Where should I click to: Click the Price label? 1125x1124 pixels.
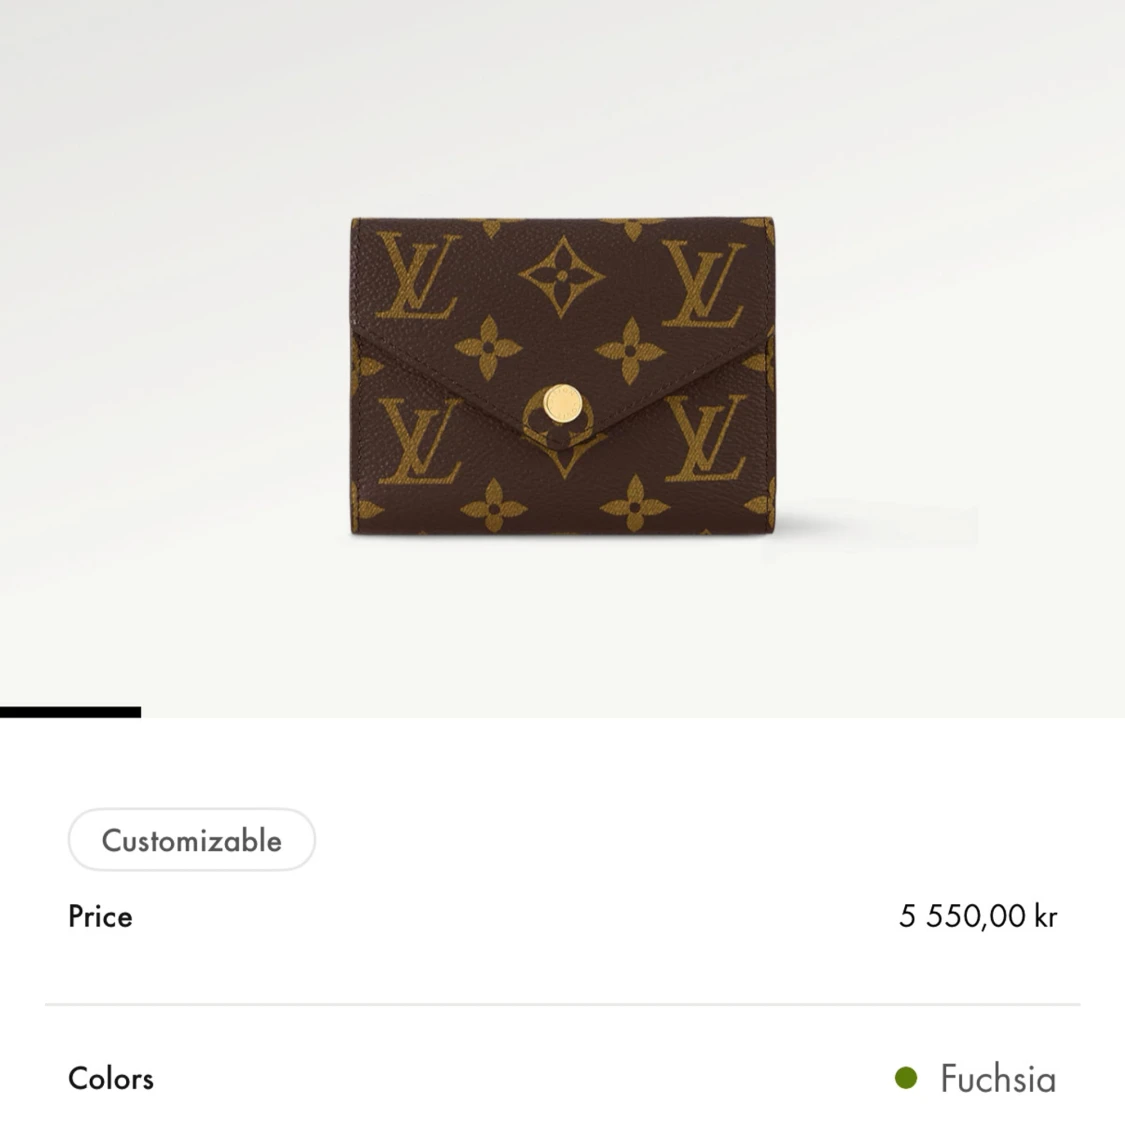[x=100, y=917]
